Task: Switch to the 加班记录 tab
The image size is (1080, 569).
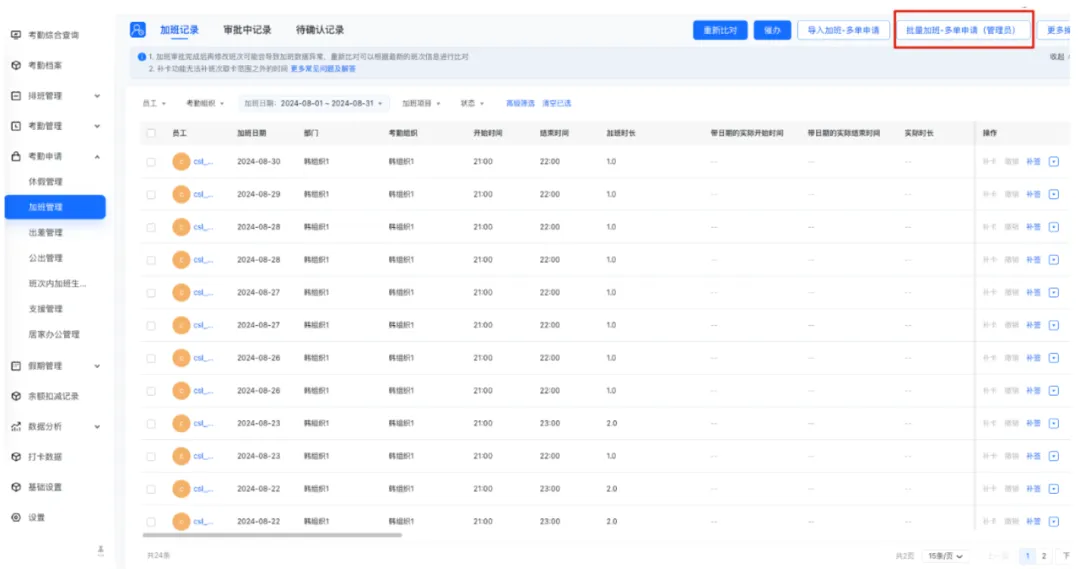Action: (179, 30)
